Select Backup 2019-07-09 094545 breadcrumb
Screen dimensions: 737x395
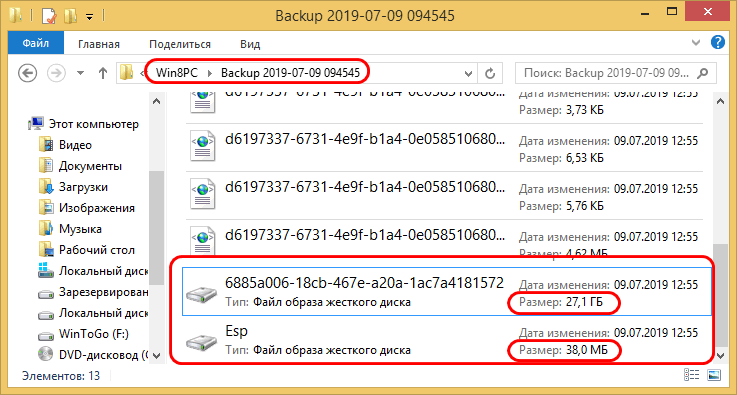pyautogui.click(x=290, y=73)
